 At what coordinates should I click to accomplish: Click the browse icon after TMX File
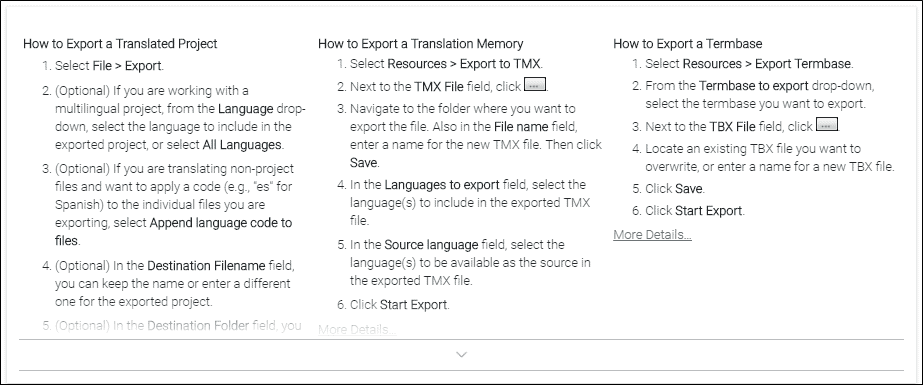pyautogui.click(x=534, y=85)
